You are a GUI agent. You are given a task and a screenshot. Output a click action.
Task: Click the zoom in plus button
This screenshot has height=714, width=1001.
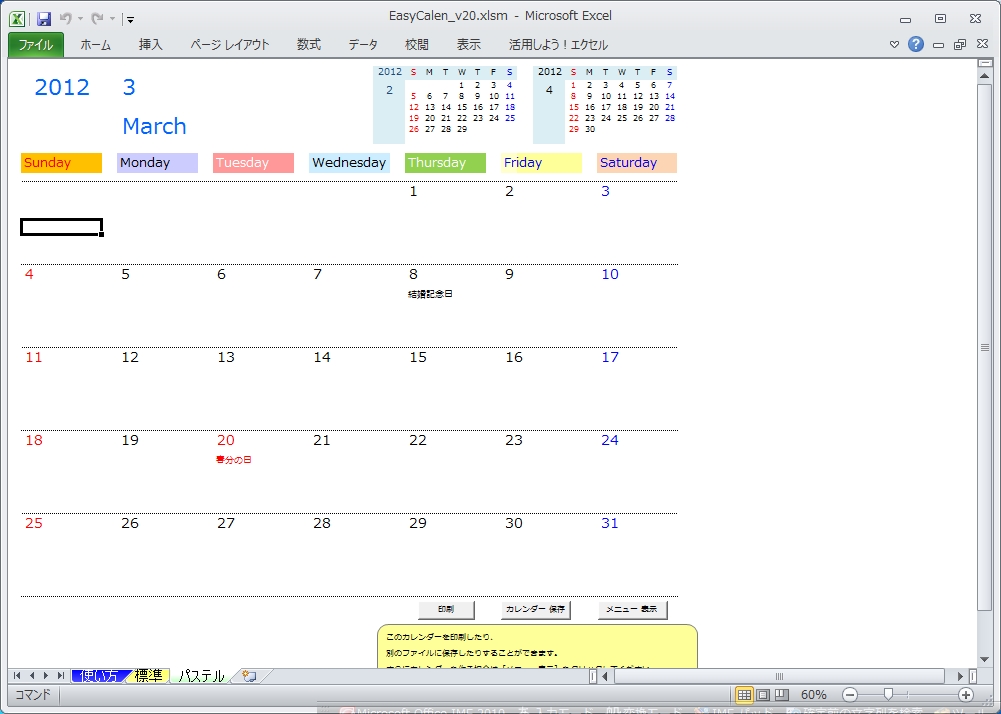point(966,695)
